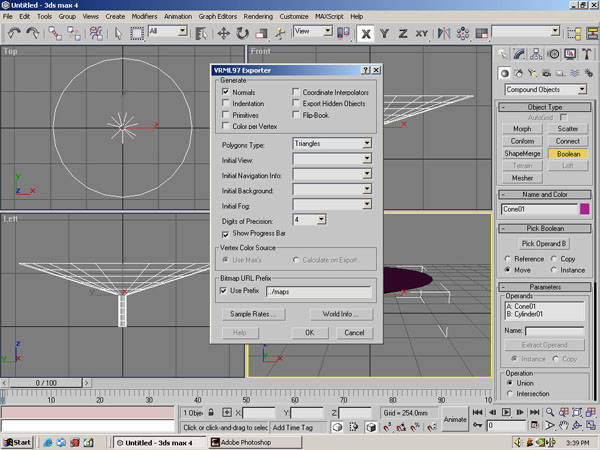Uncheck the Normals checkbox
The width and height of the screenshot is (600, 450).
pyautogui.click(x=225, y=92)
